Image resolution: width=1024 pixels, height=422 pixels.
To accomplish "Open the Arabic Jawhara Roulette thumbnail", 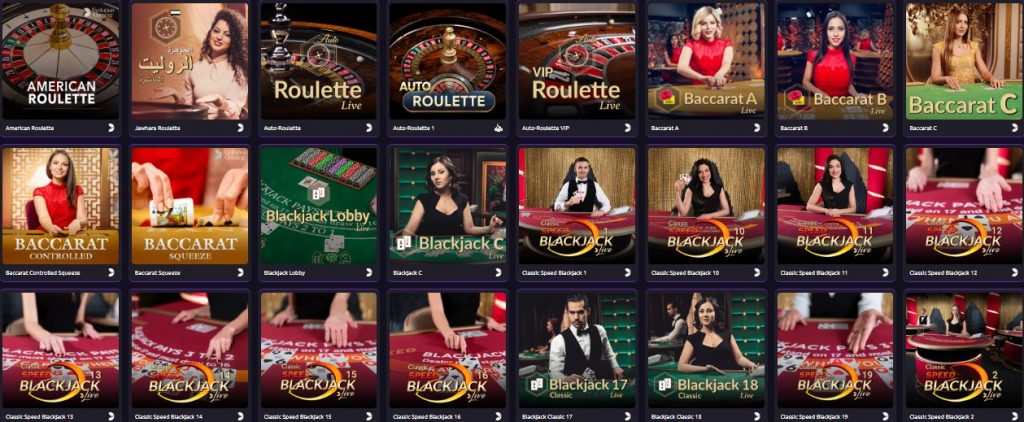I will (189, 61).
